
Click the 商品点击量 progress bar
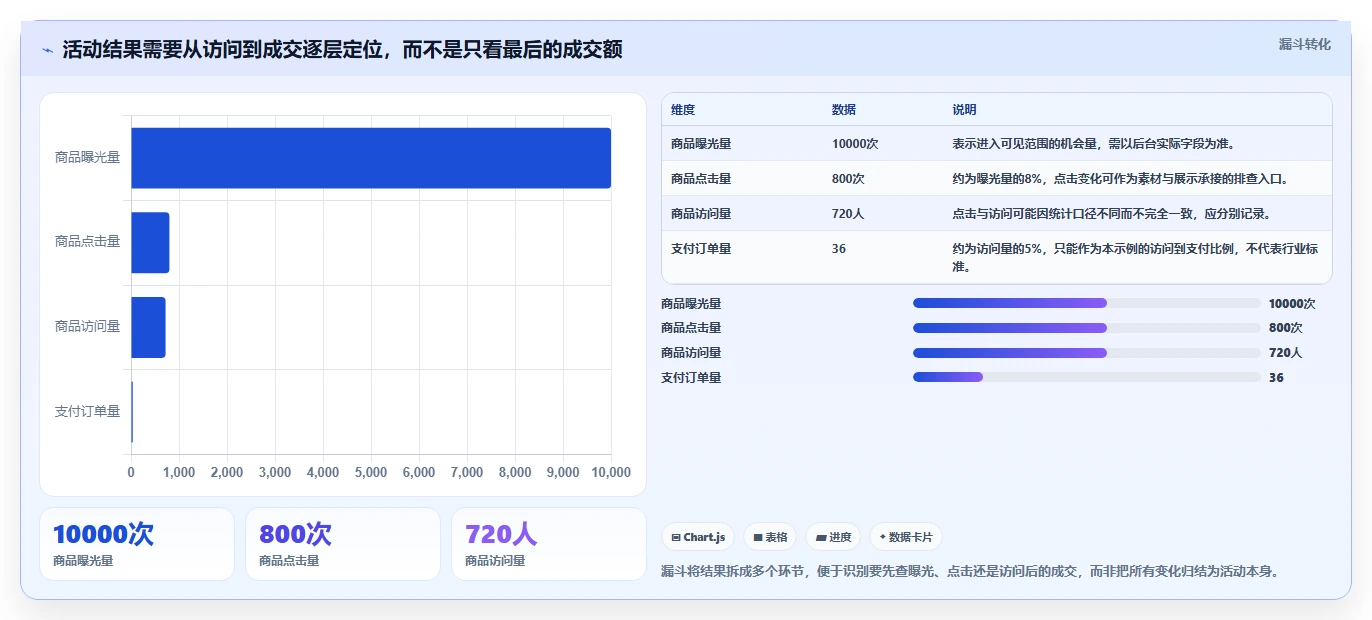pyautogui.click(x=1086, y=328)
